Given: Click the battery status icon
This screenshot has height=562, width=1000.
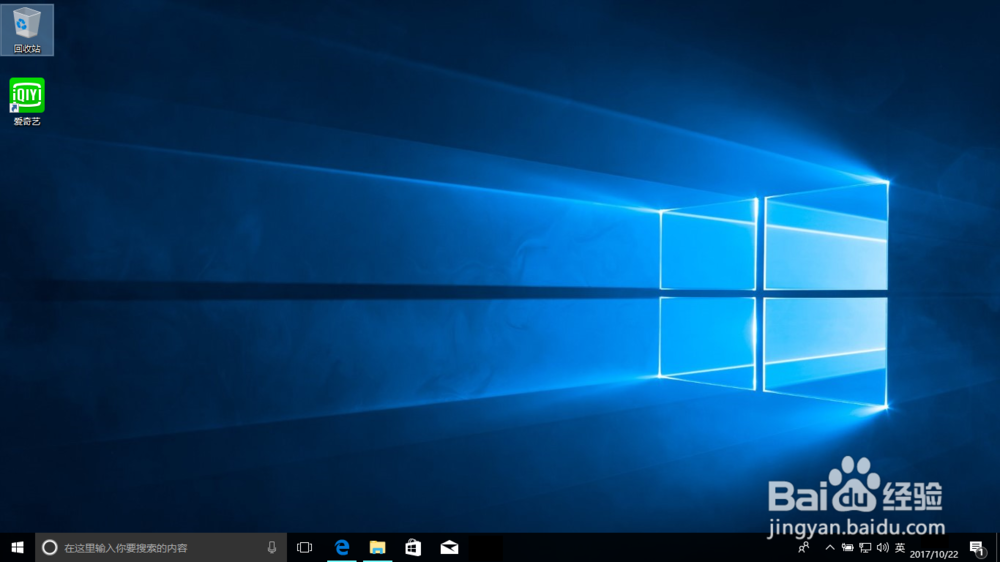Looking at the screenshot, I should tap(848, 547).
